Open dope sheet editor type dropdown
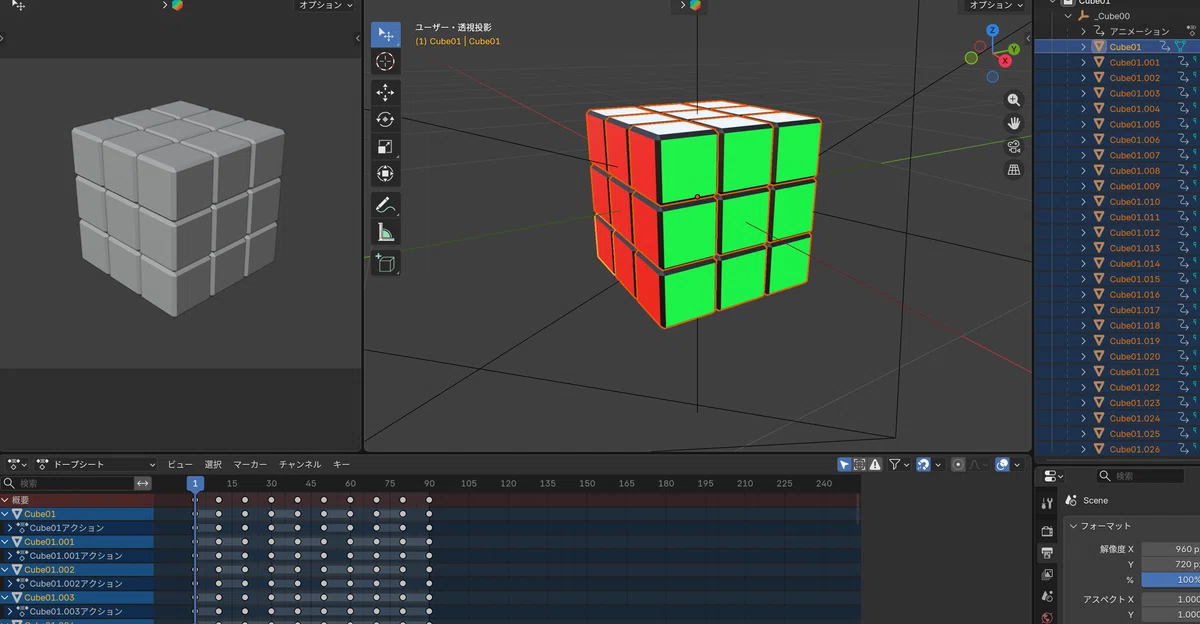 point(17,464)
